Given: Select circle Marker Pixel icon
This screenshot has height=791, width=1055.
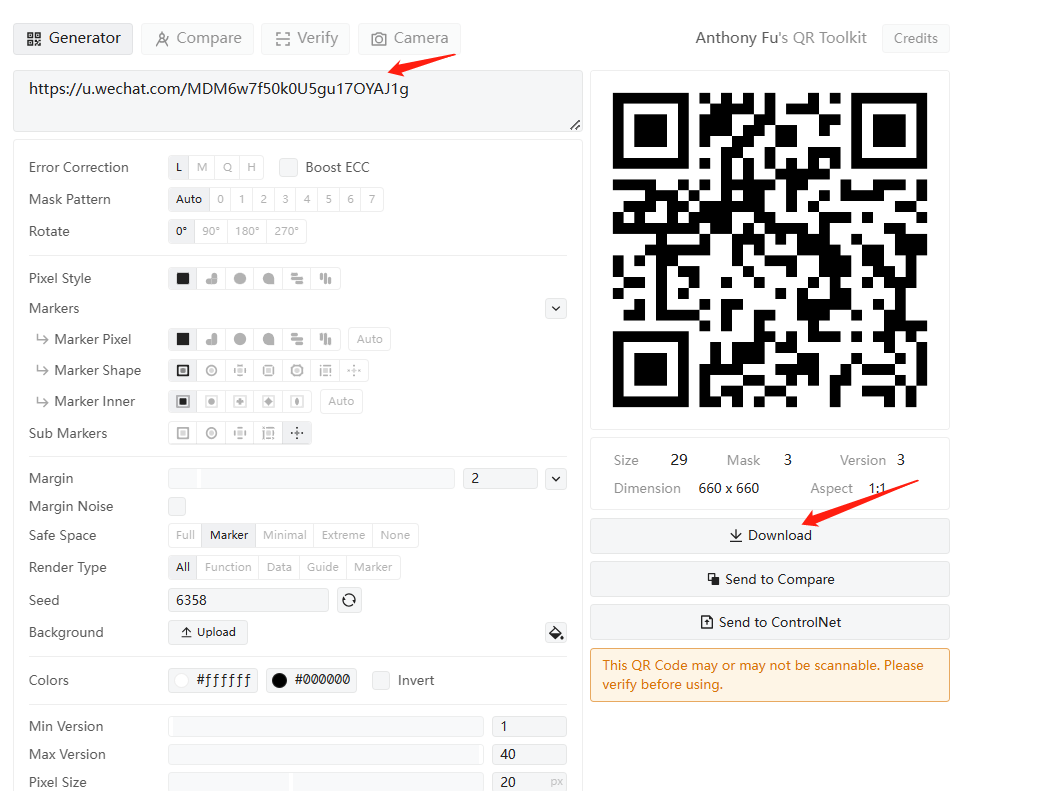Looking at the screenshot, I should (x=240, y=339).
